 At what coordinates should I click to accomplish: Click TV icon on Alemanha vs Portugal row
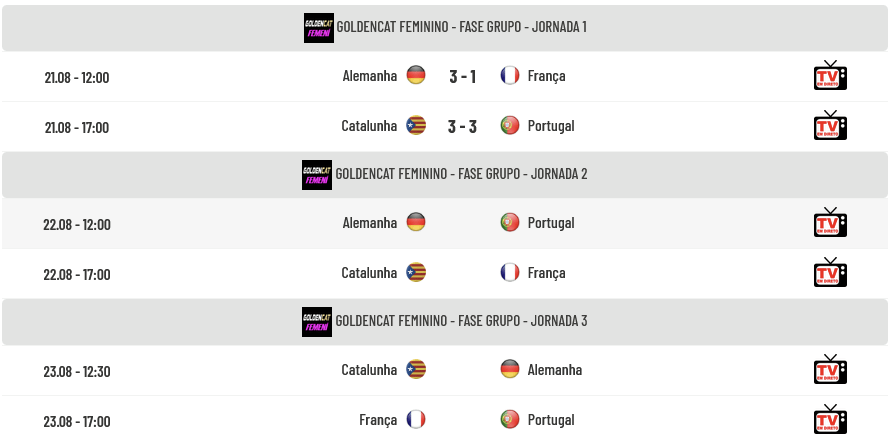[830, 222]
